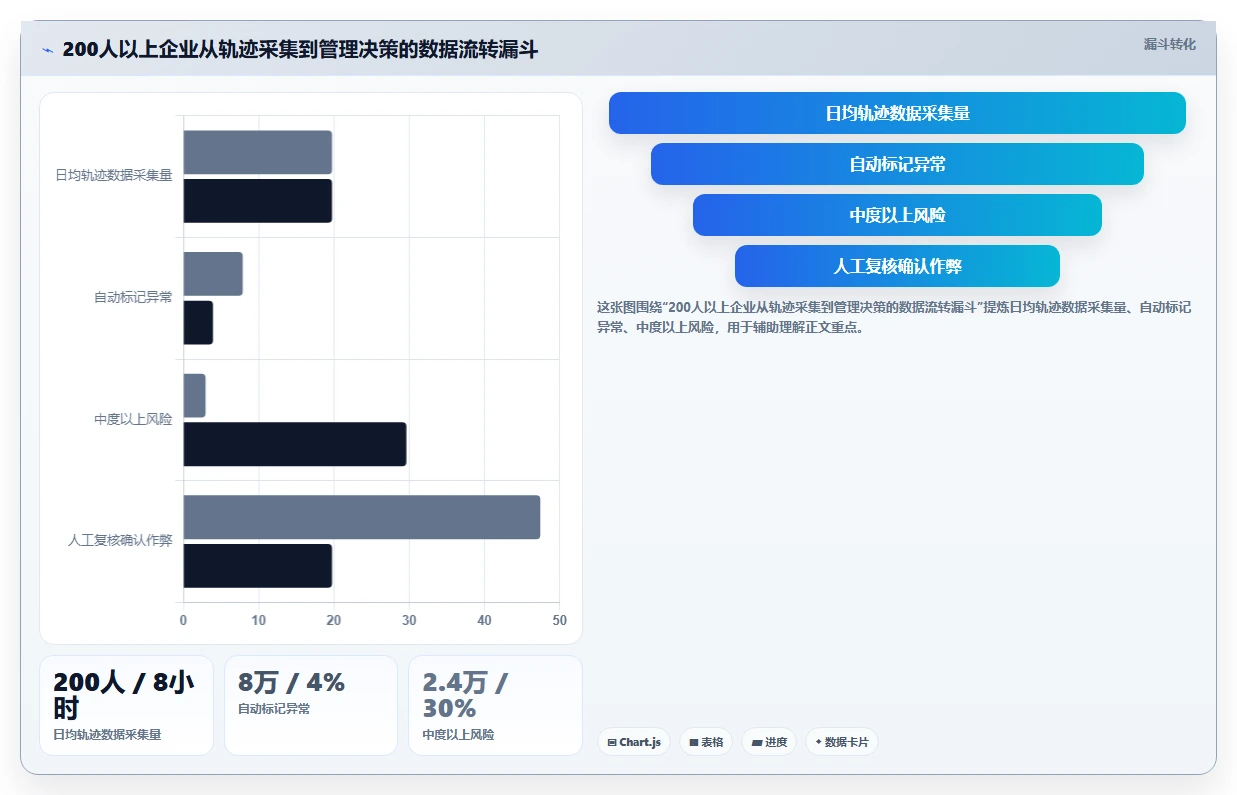
Task: Click the gray bar for 日均轨迹数据采集量
Action: click(x=258, y=152)
